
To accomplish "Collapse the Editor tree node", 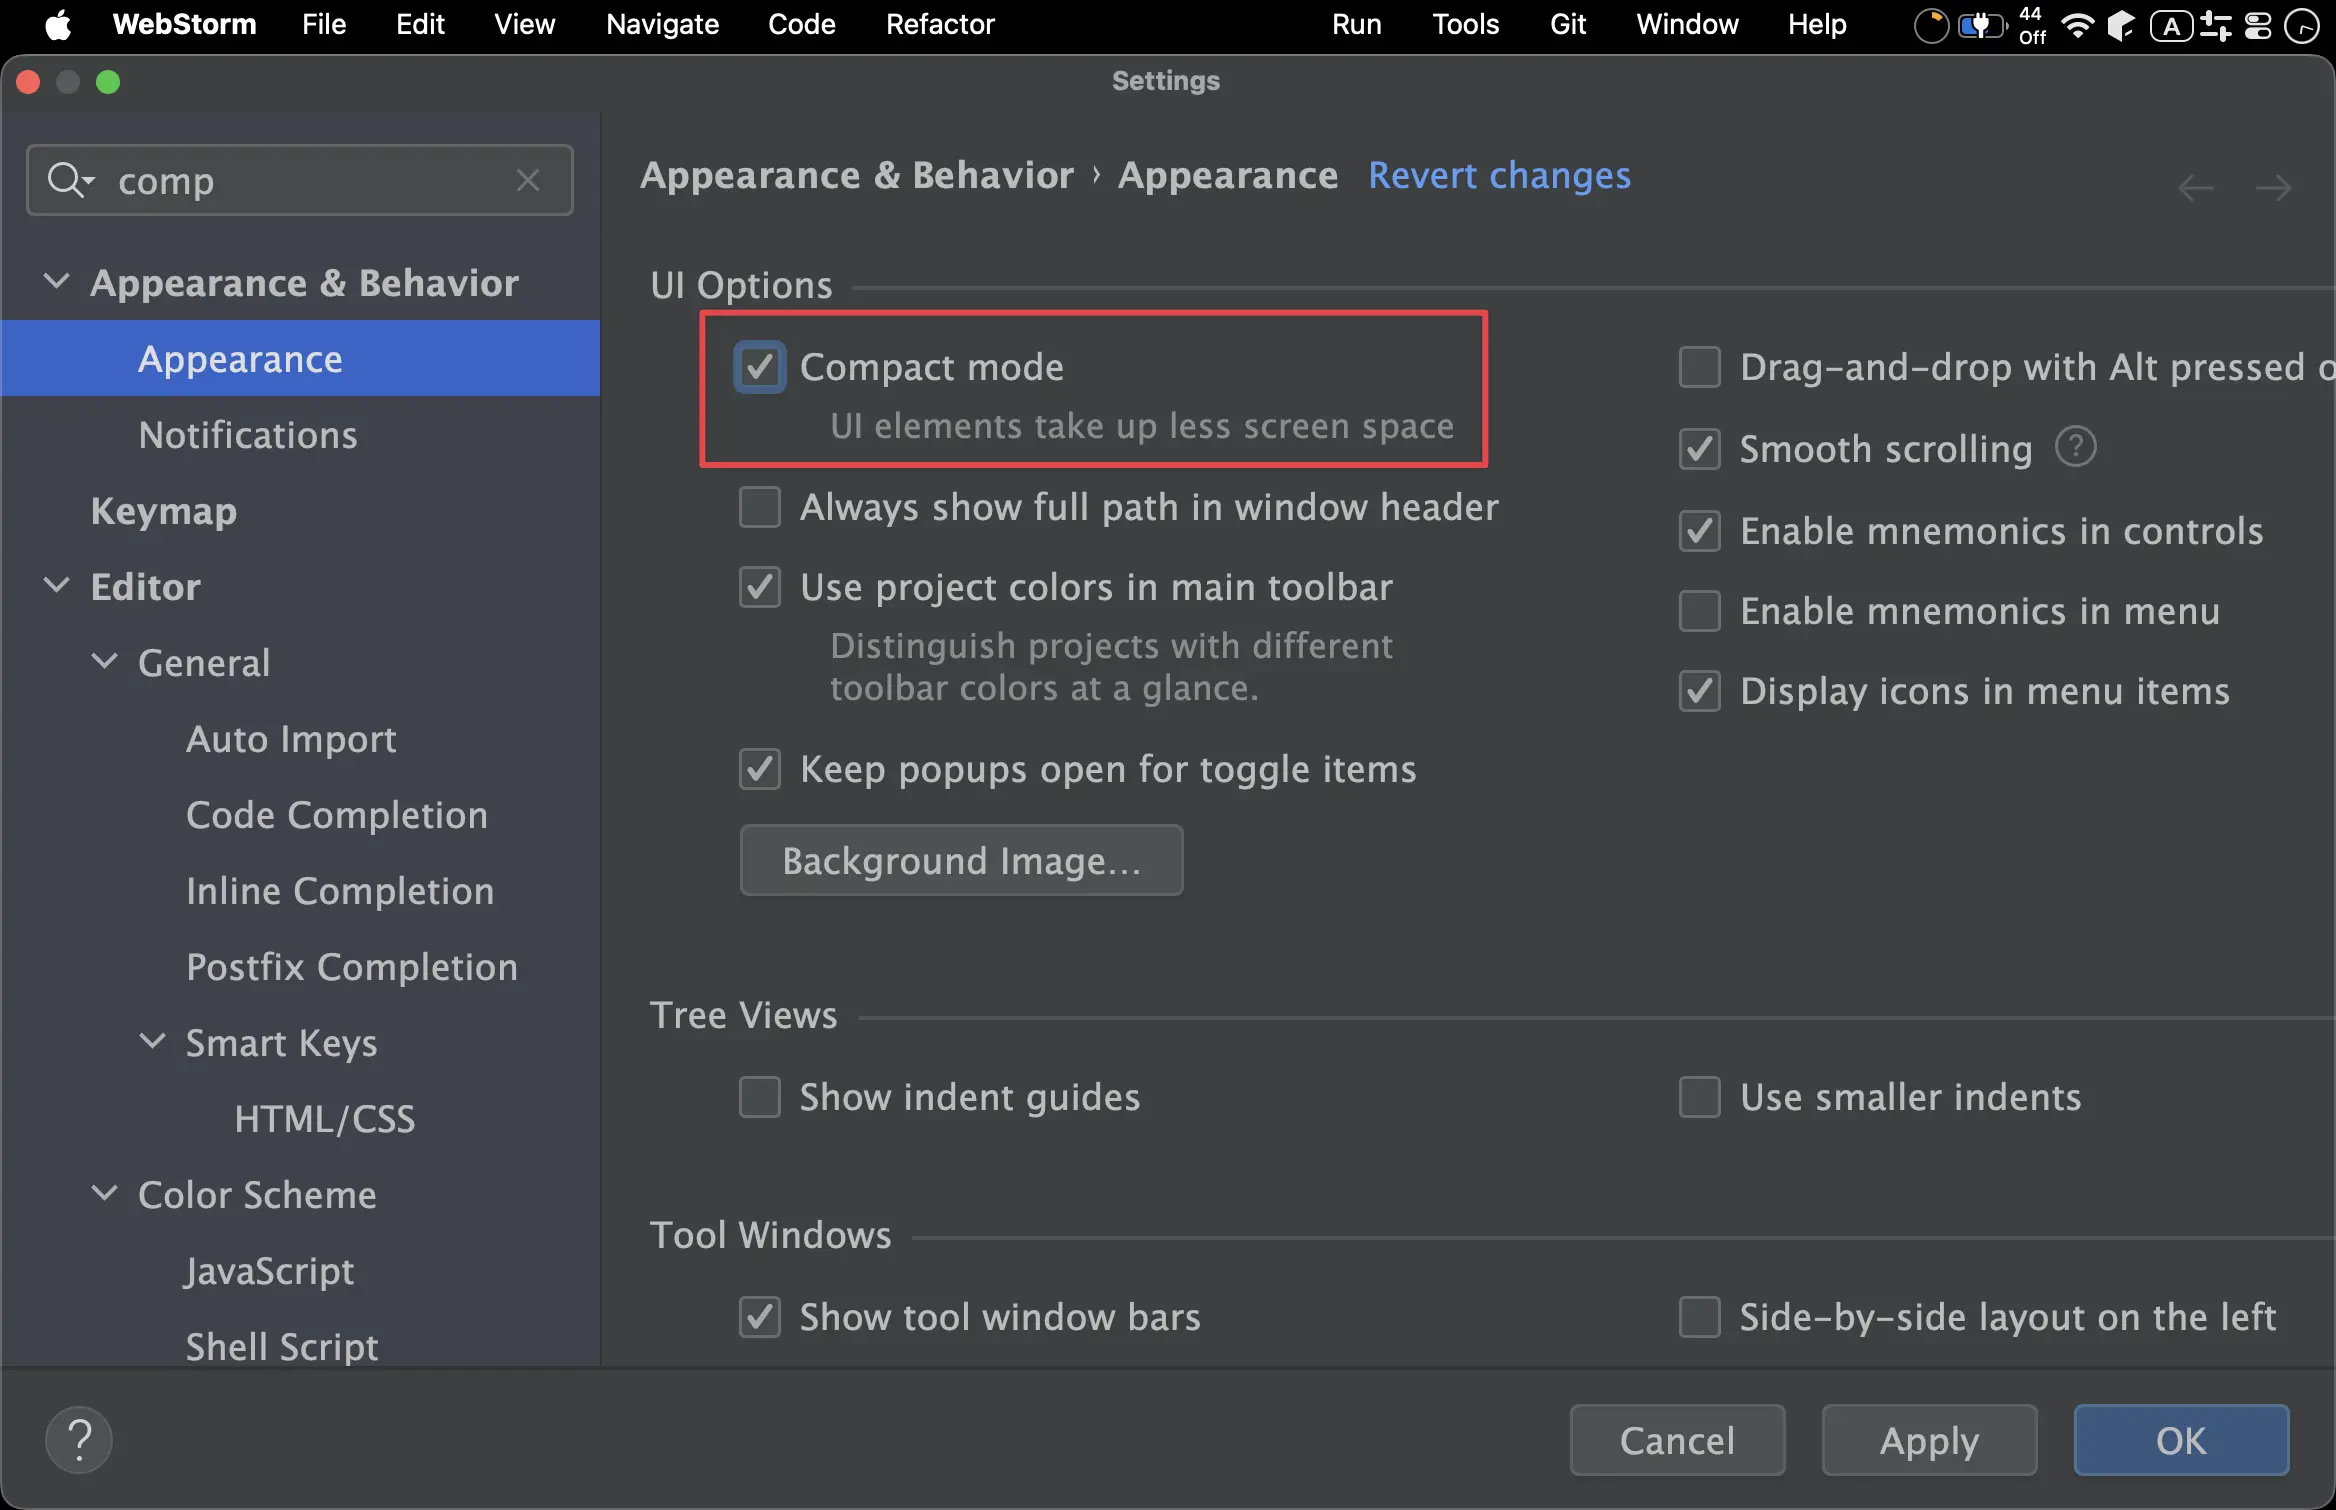I will coord(57,586).
